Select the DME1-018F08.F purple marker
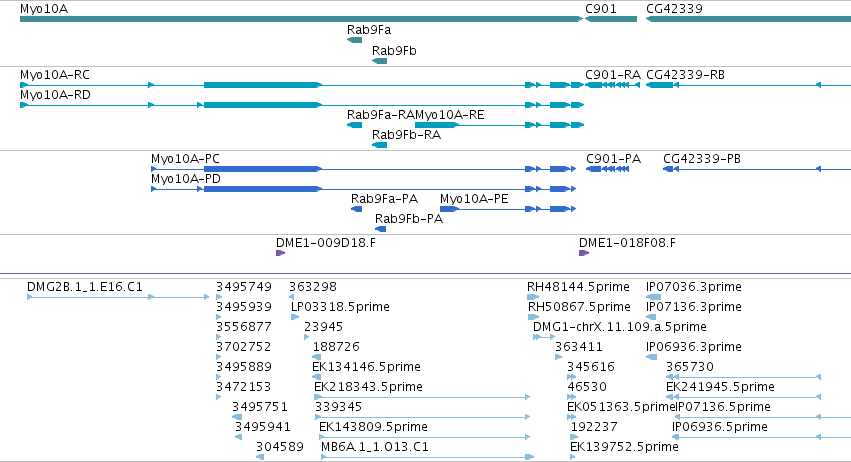This screenshot has height=462, width=851. pos(584,253)
